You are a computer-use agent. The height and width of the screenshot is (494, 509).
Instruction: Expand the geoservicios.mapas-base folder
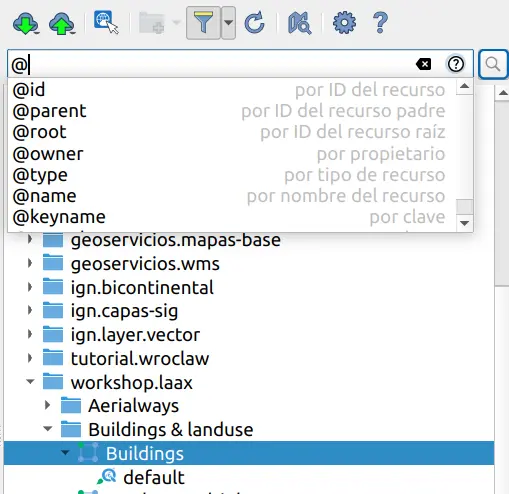click(30, 239)
